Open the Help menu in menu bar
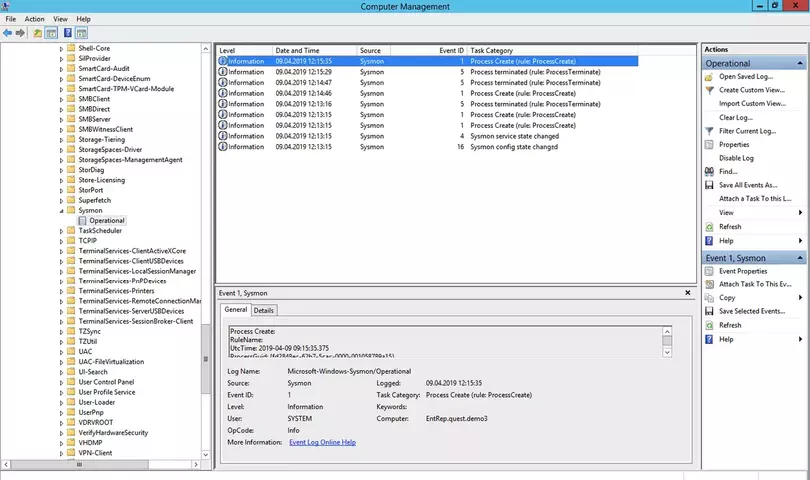Image resolution: width=810 pixels, height=480 pixels. tap(83, 19)
